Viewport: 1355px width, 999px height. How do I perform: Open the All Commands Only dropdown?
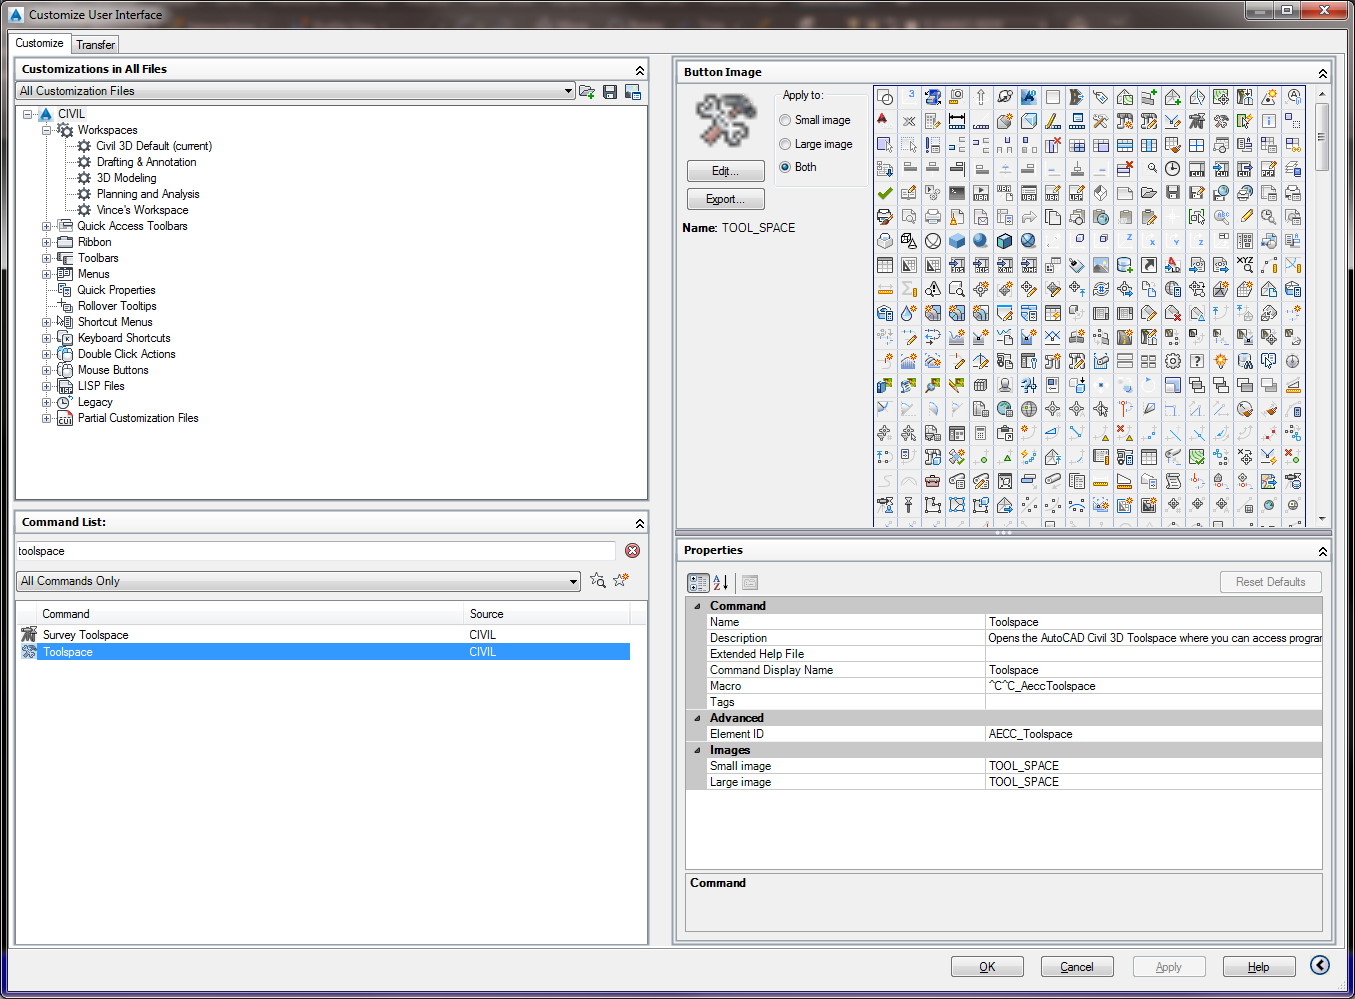click(574, 581)
